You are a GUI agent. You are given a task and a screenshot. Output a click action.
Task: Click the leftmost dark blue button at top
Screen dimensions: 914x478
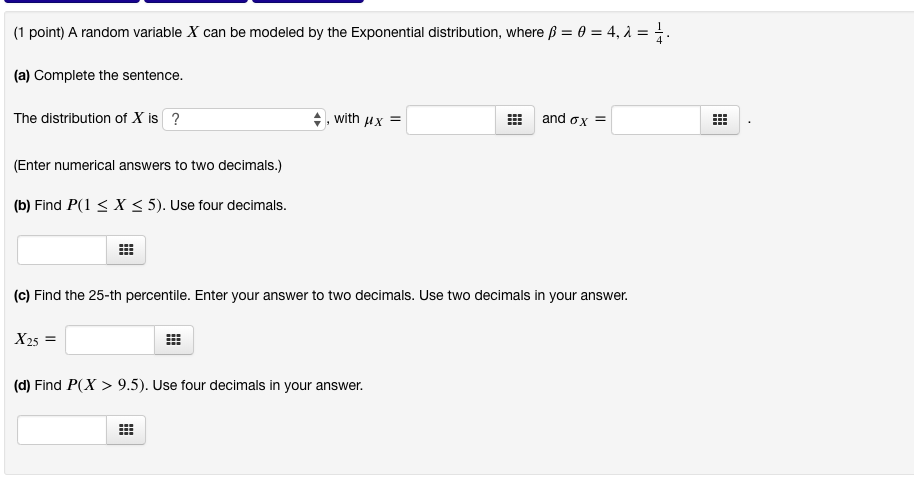point(71,1)
